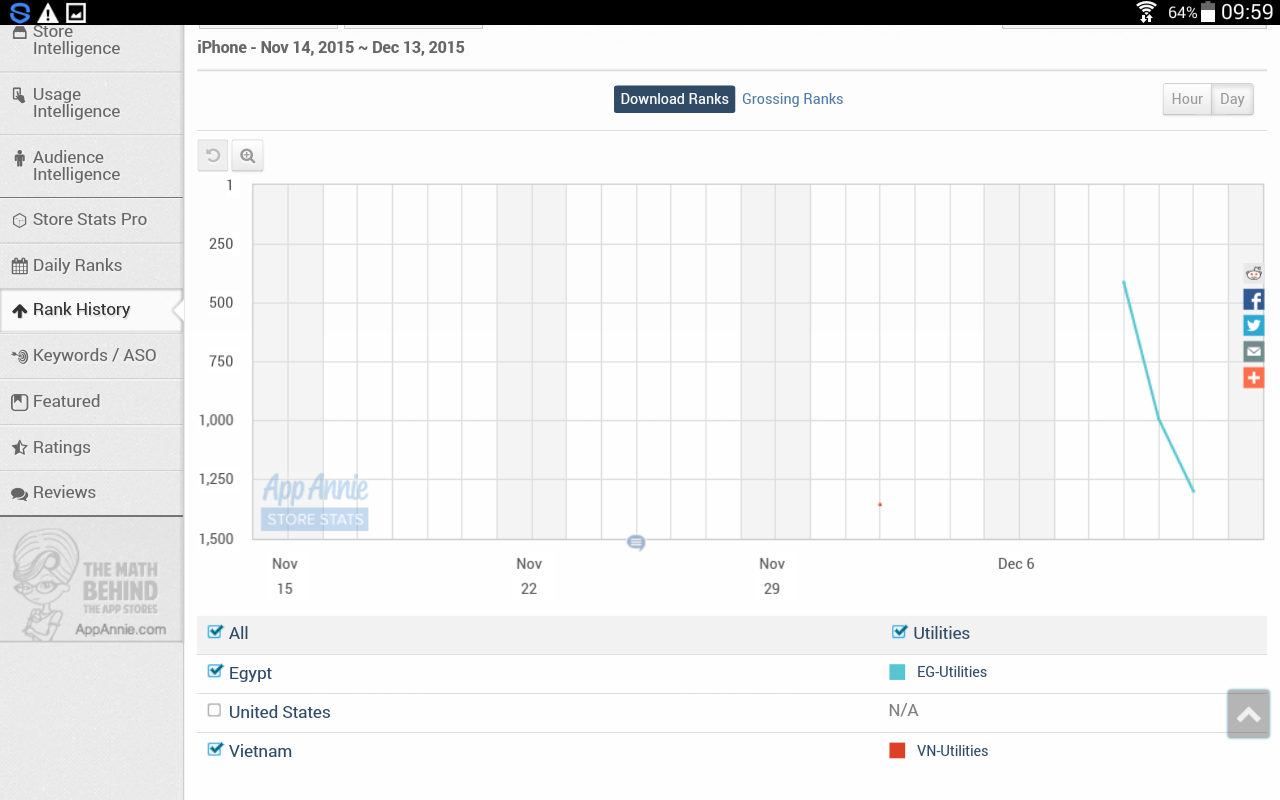Image resolution: width=1280 pixels, height=800 pixels.
Task: Click the Rank History menu item
Action: 91,311
